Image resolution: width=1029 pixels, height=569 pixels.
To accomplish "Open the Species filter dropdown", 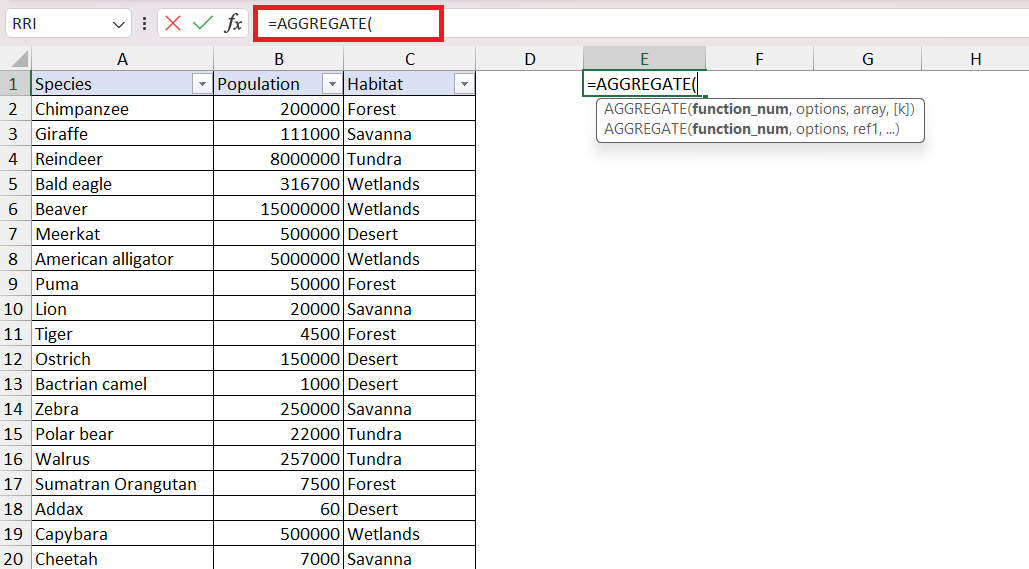I will coord(202,84).
